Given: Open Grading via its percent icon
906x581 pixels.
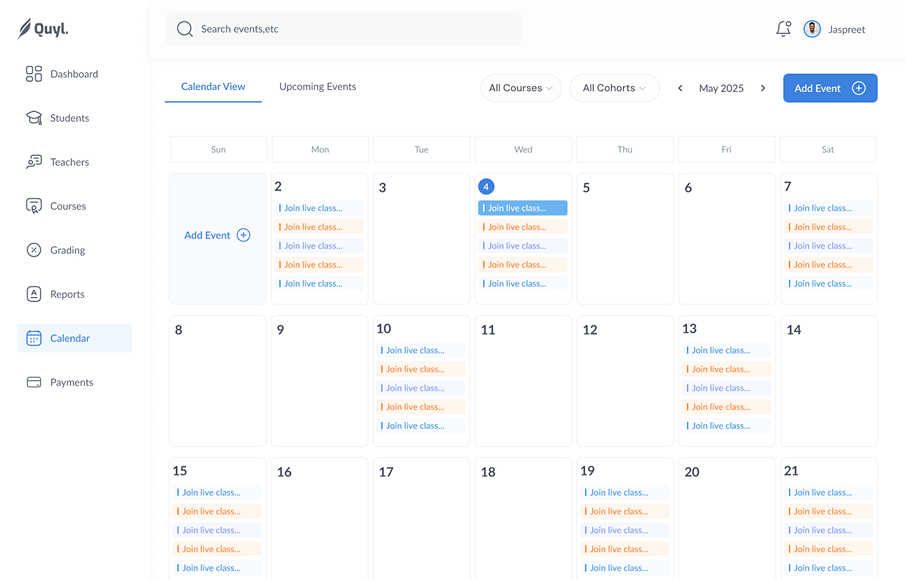Looking at the screenshot, I should click(34, 250).
